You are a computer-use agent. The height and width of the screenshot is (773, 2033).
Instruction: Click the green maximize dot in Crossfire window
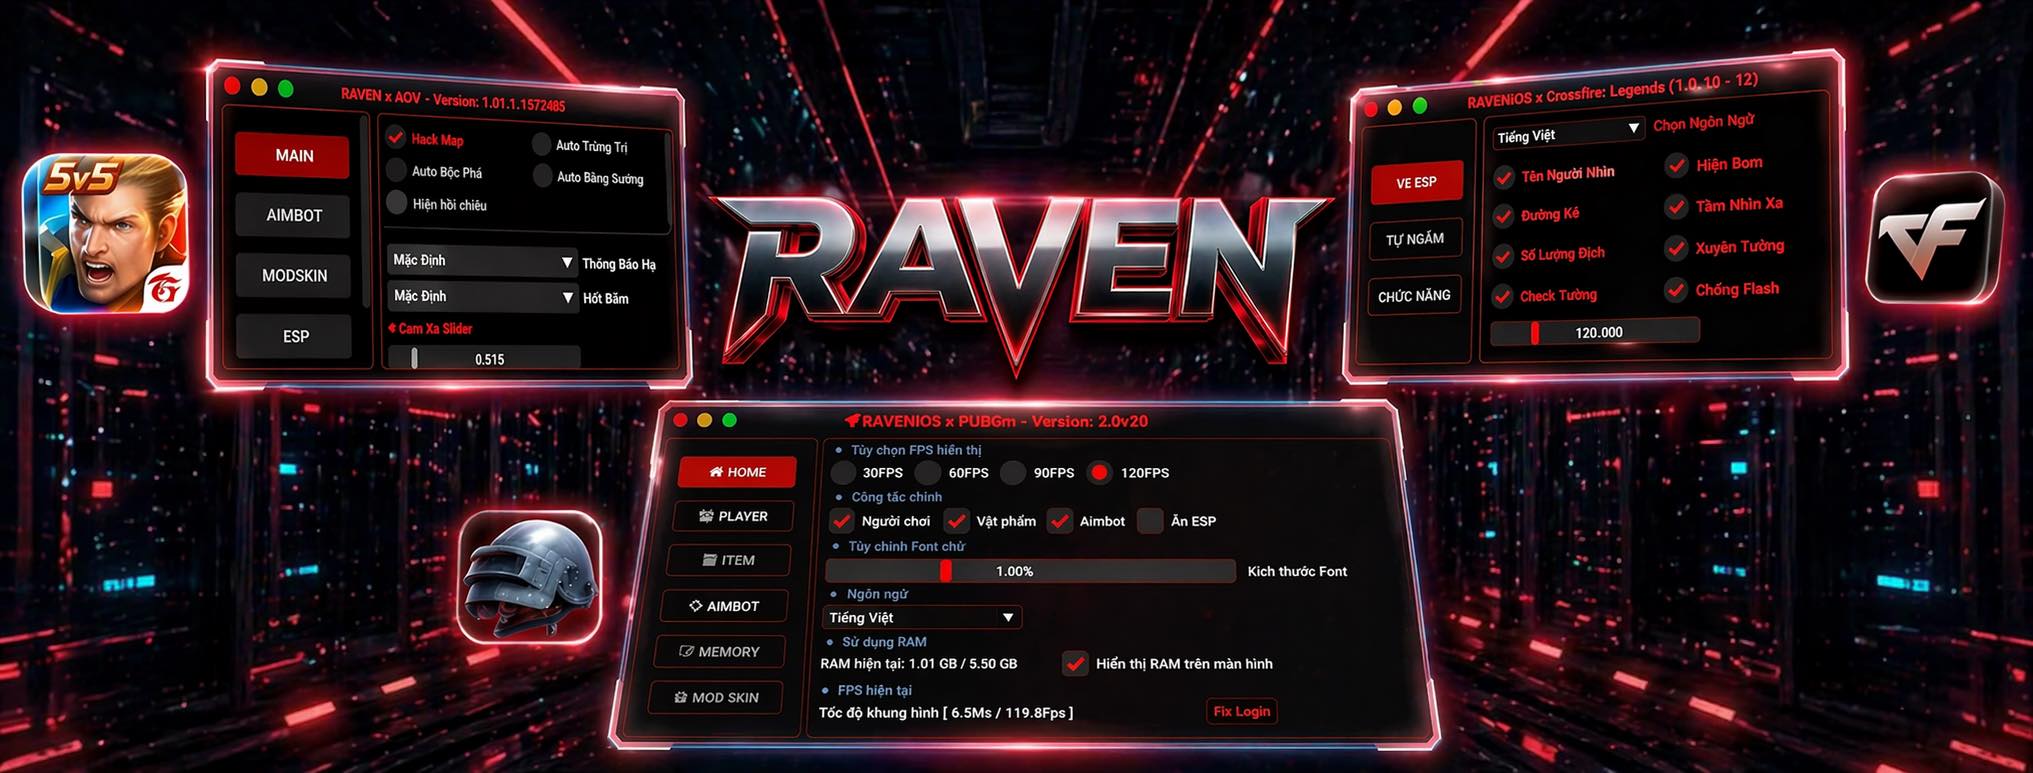click(1420, 106)
